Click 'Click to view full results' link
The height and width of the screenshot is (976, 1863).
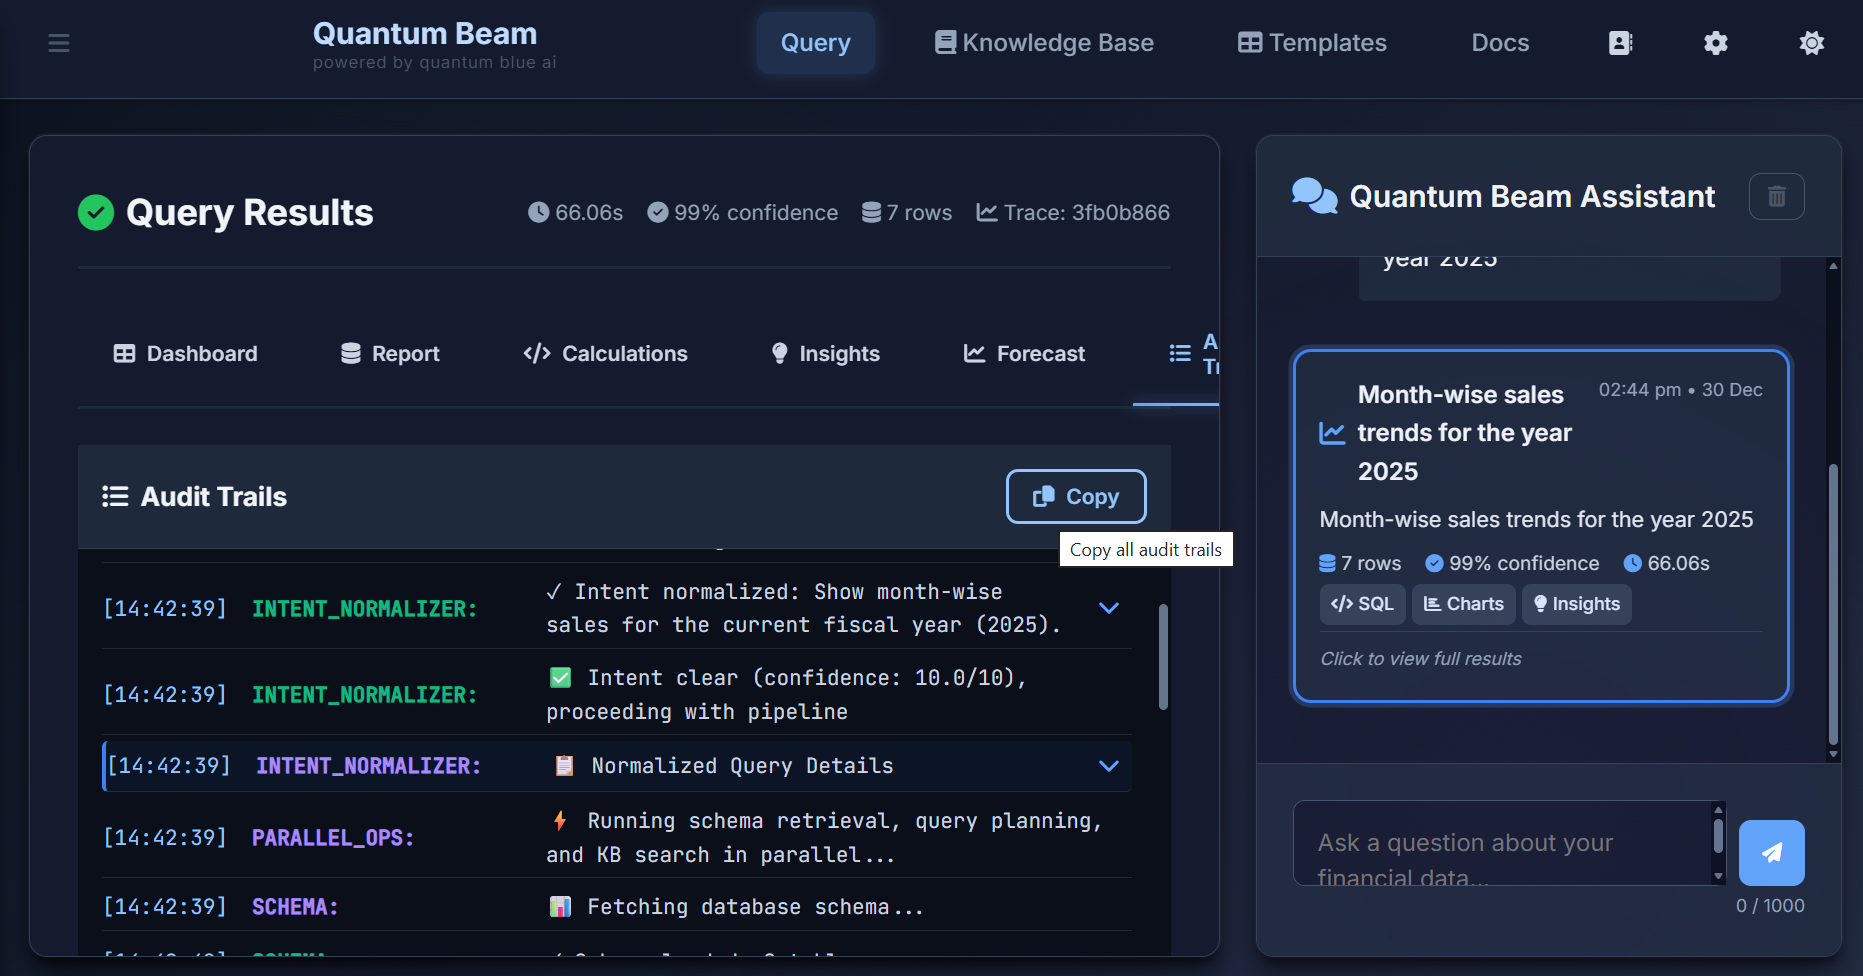[x=1421, y=659]
